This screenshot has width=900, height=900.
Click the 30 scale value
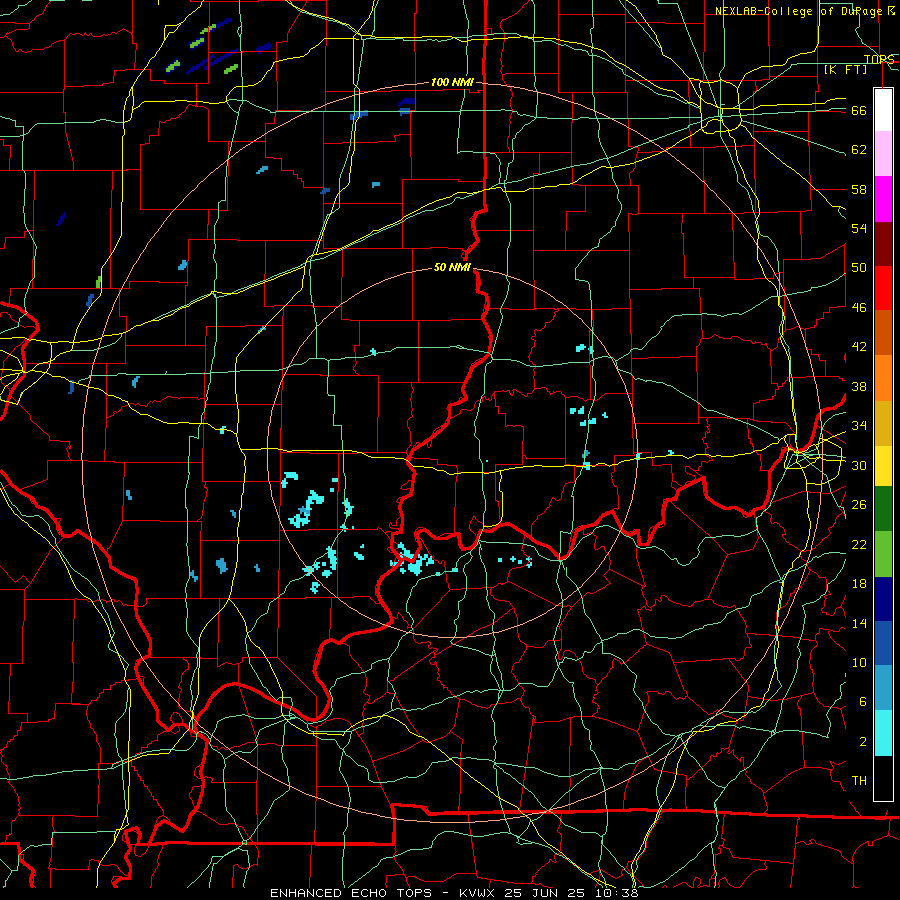tap(859, 465)
